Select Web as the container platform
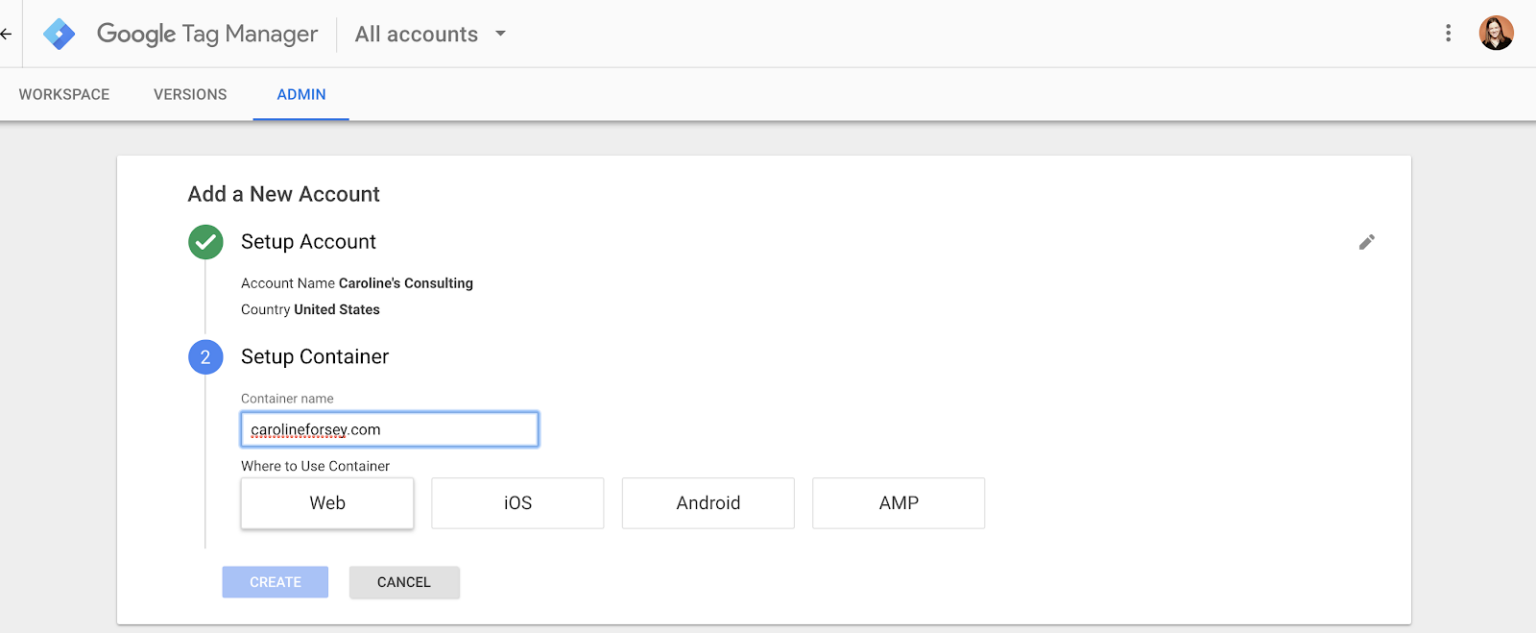 coord(326,503)
